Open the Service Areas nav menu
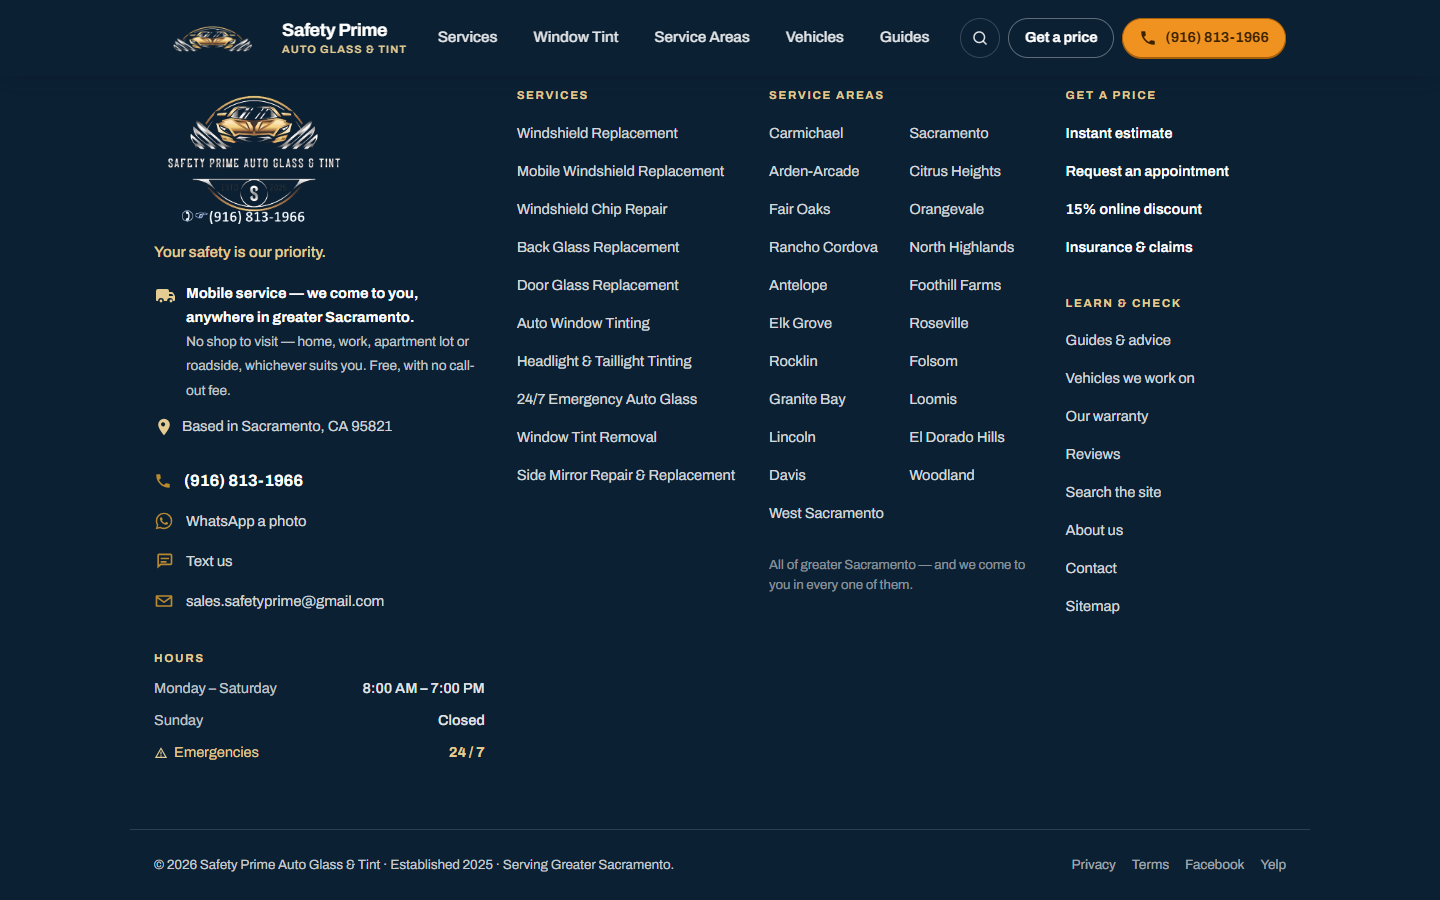Screen dimensions: 1440x900 (x=702, y=37)
